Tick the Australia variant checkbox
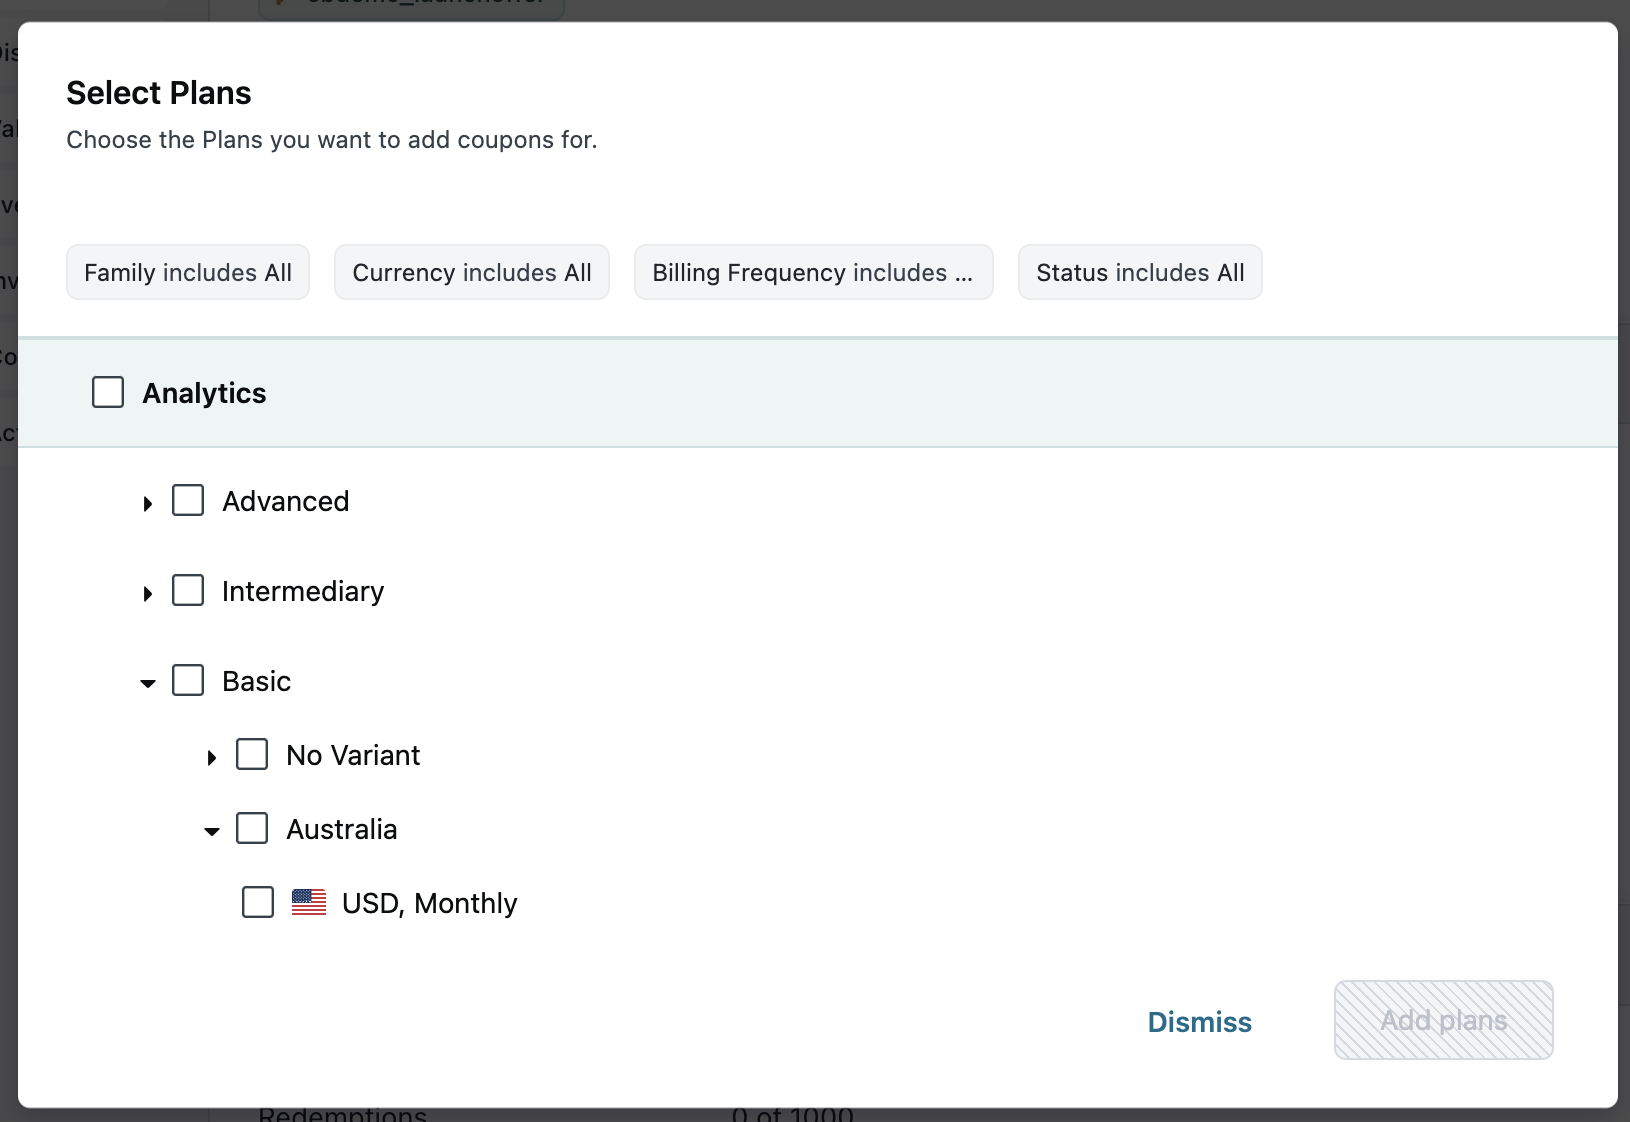The width and height of the screenshot is (1630, 1122). [x=252, y=828]
